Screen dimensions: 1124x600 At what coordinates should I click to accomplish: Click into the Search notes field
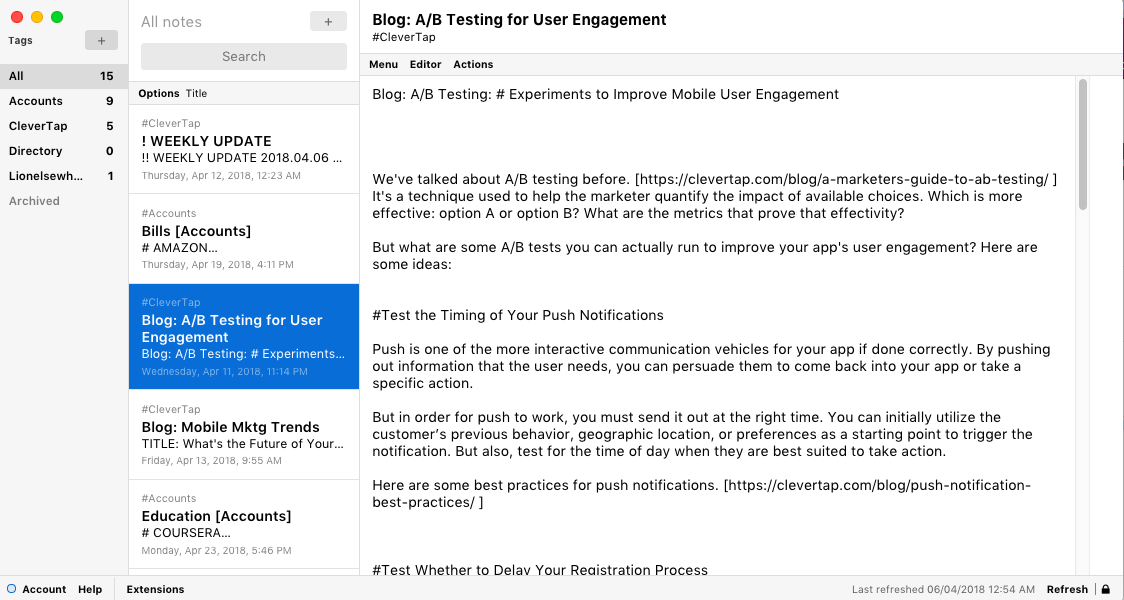[x=244, y=57]
